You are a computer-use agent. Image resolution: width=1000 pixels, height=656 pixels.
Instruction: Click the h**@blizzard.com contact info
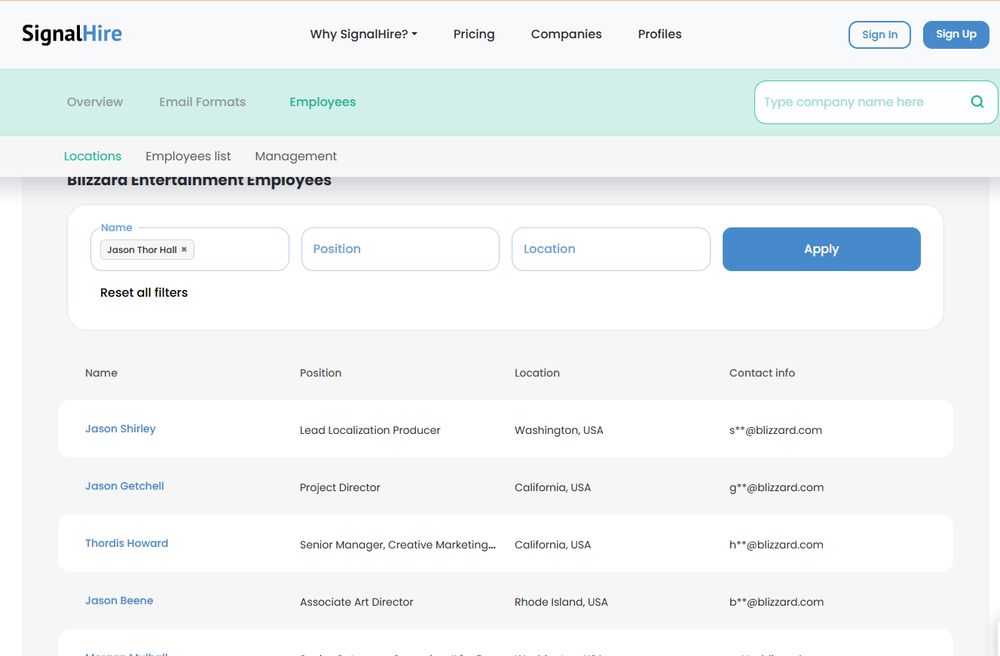[776, 545]
